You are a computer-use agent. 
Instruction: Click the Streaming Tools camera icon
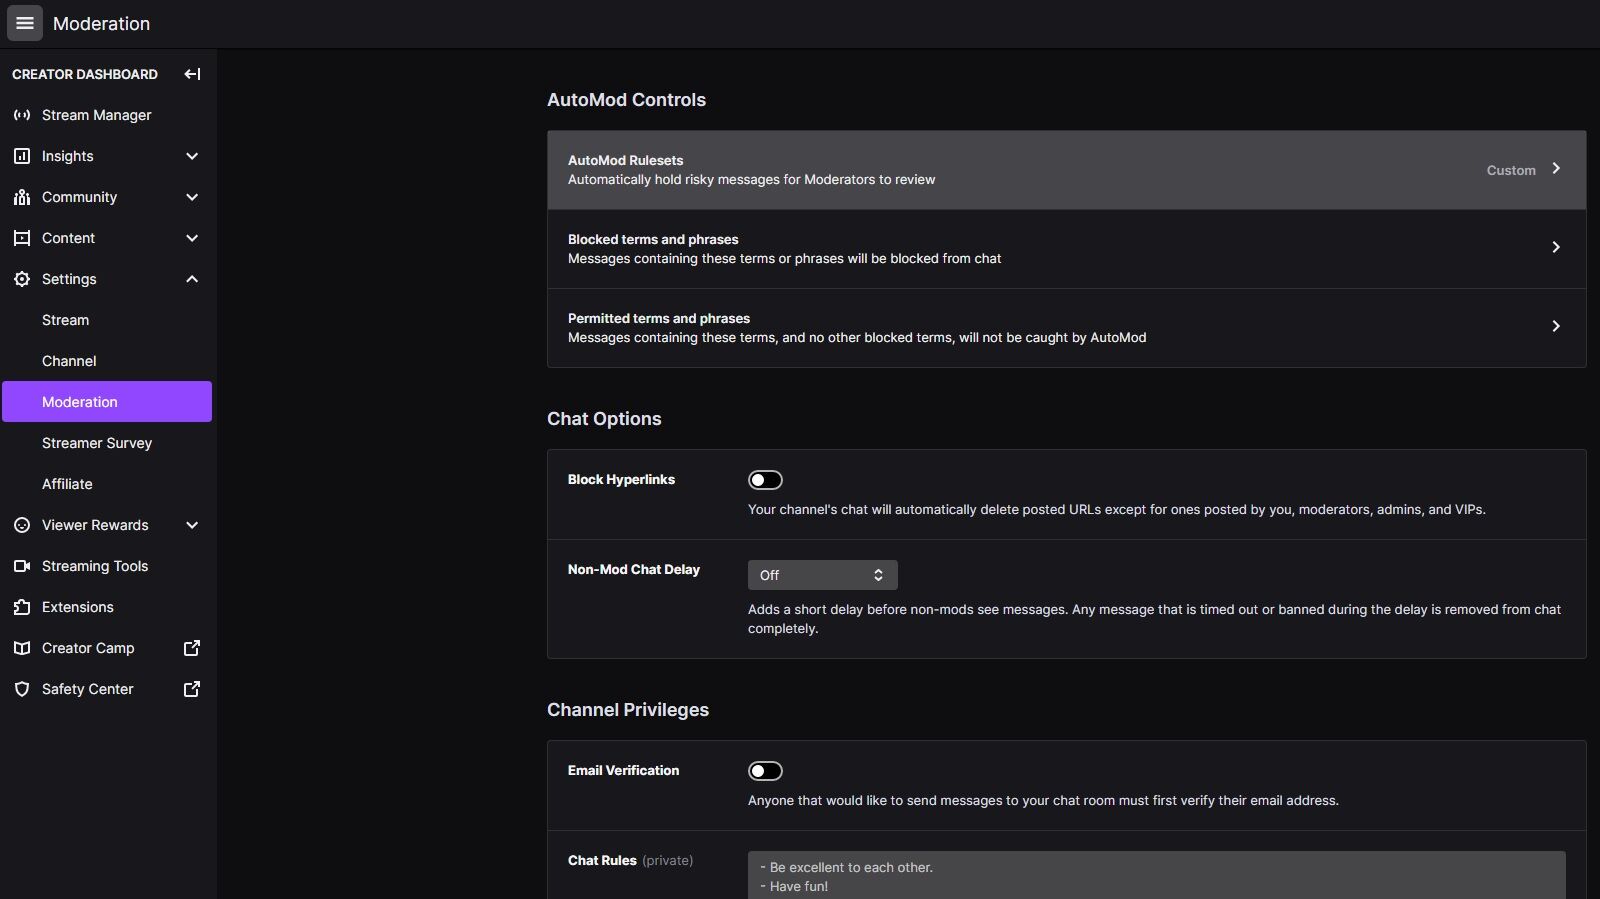point(22,566)
